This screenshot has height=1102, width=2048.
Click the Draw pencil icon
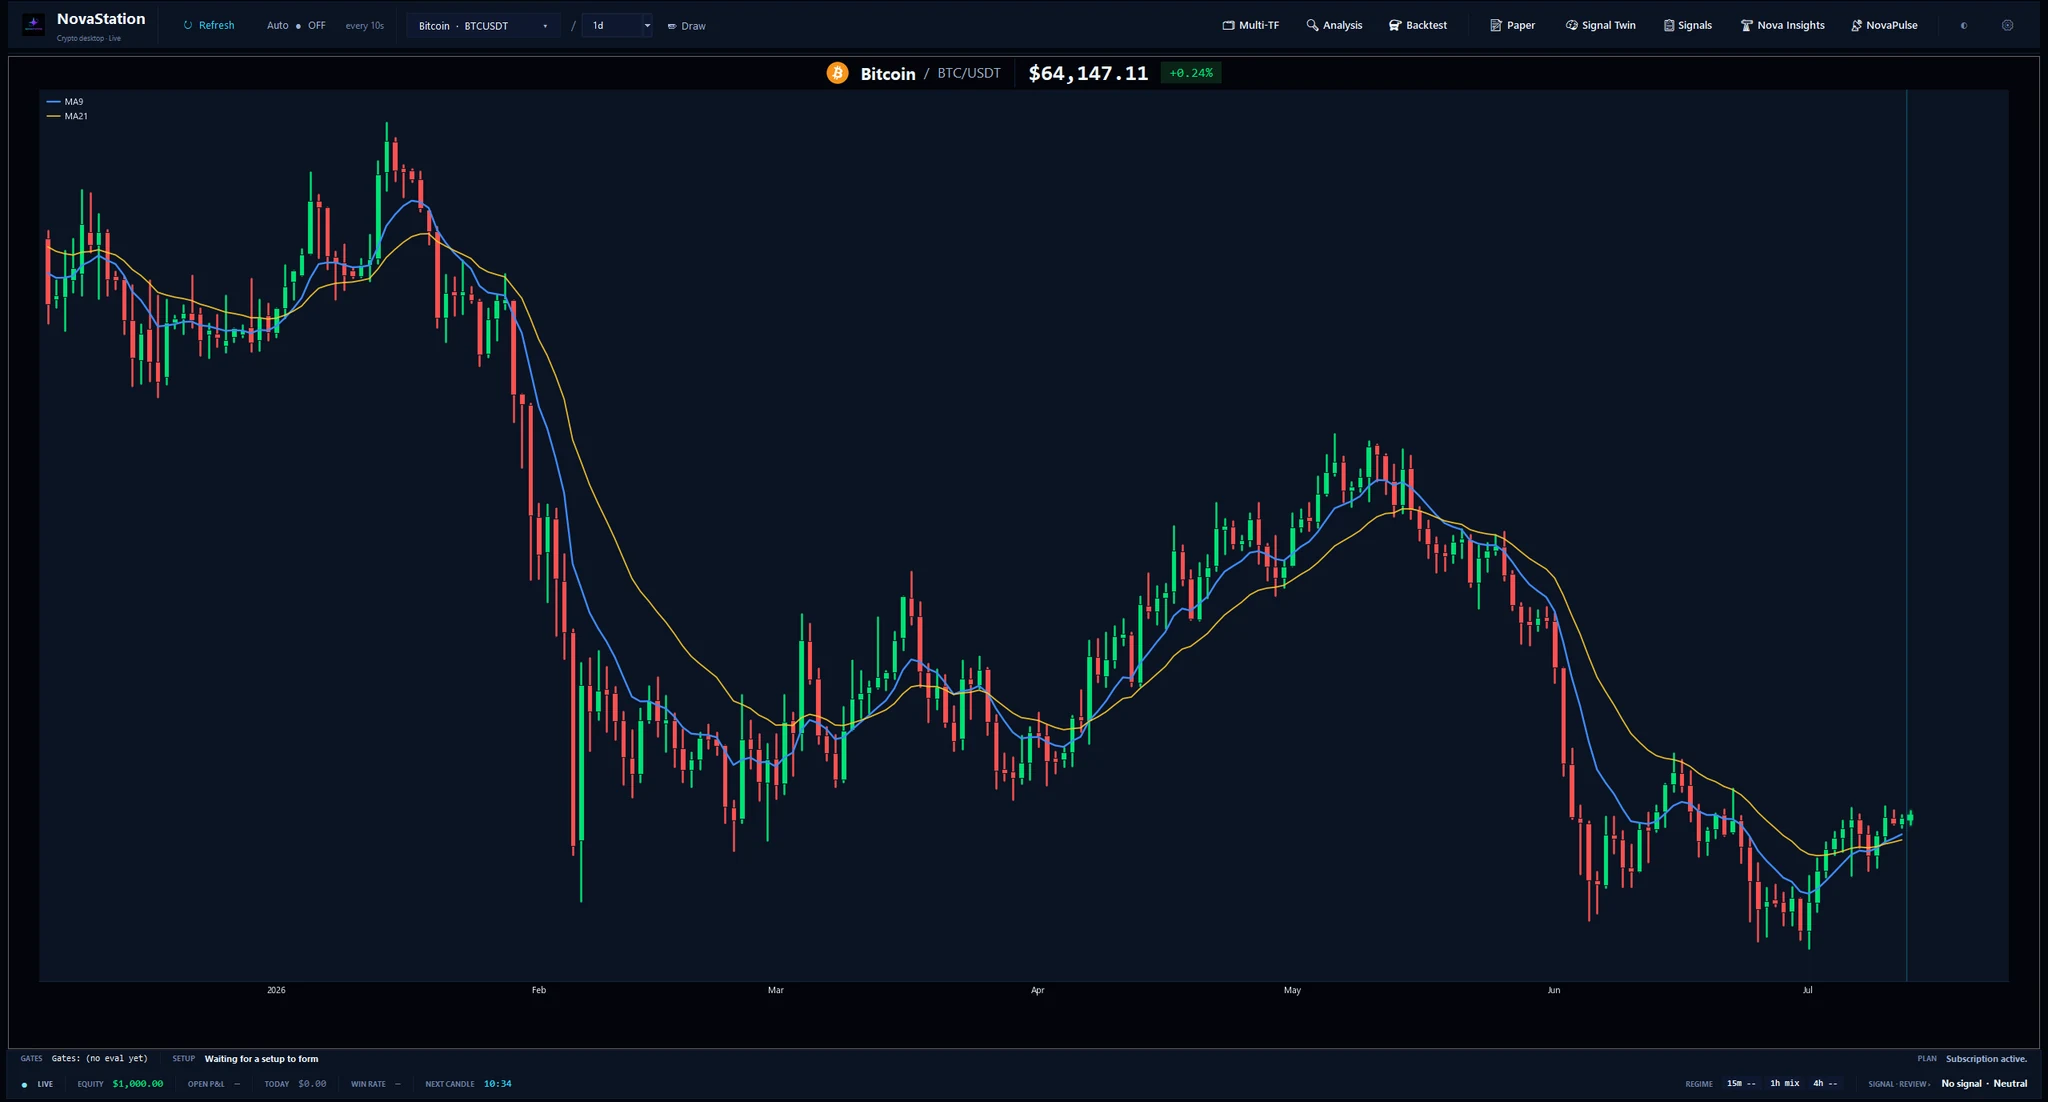click(x=672, y=27)
